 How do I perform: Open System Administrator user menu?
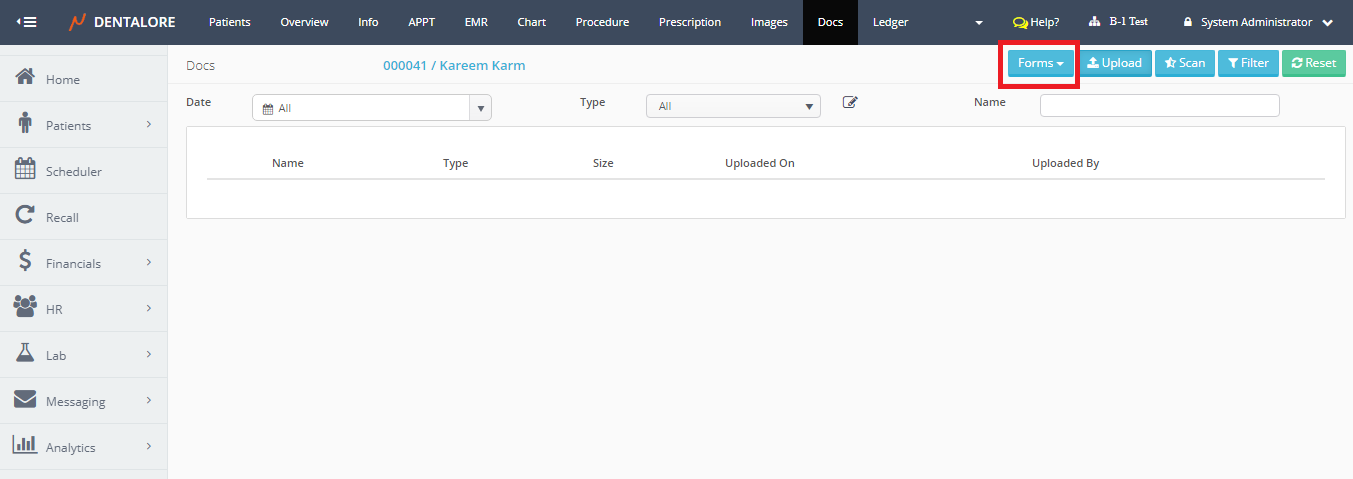1258,22
